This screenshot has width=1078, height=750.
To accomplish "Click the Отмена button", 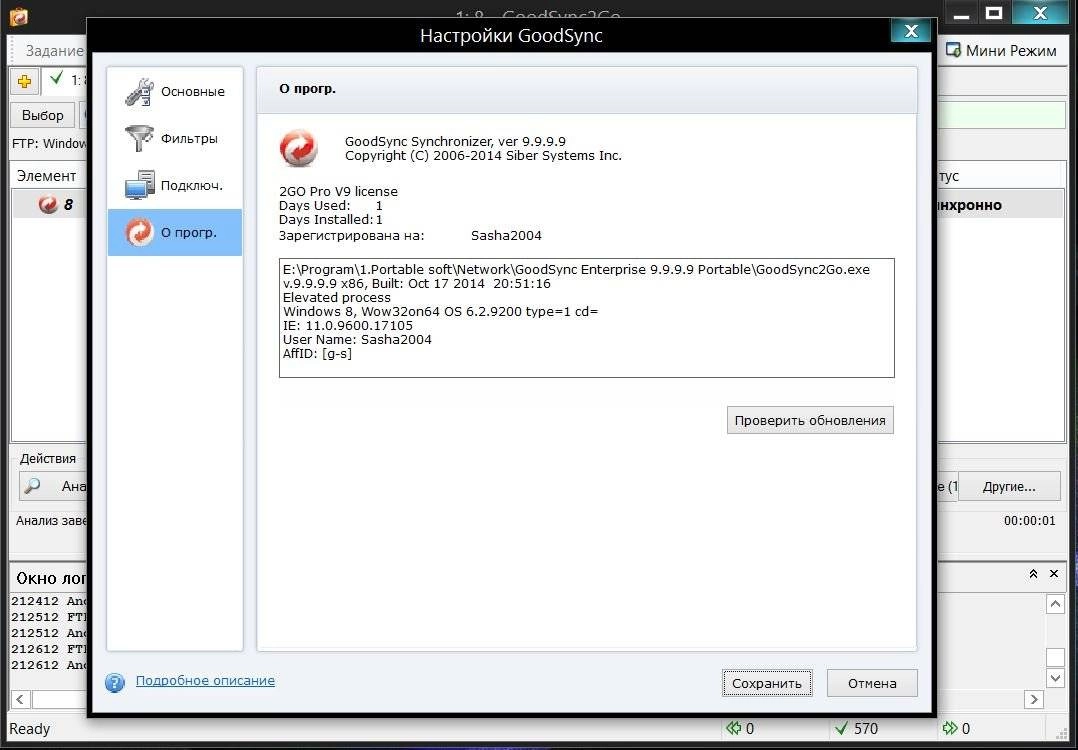I will pos(872,683).
